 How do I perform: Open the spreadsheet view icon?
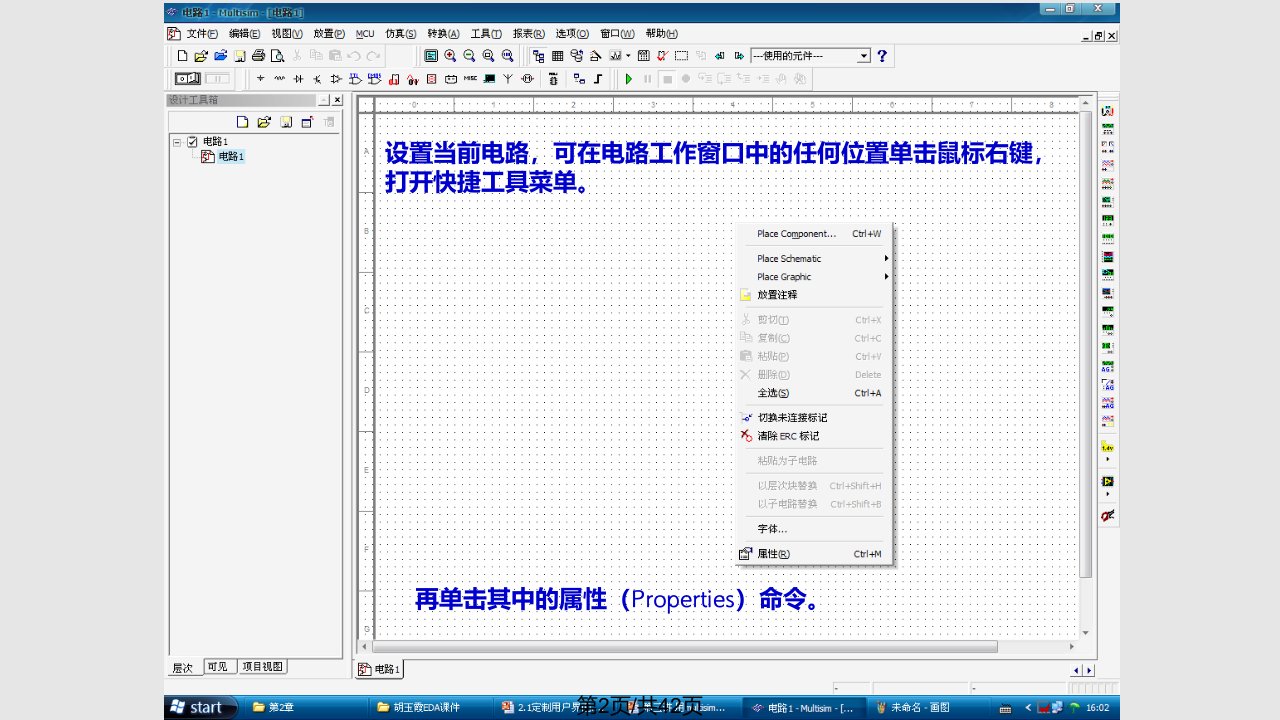coord(557,56)
